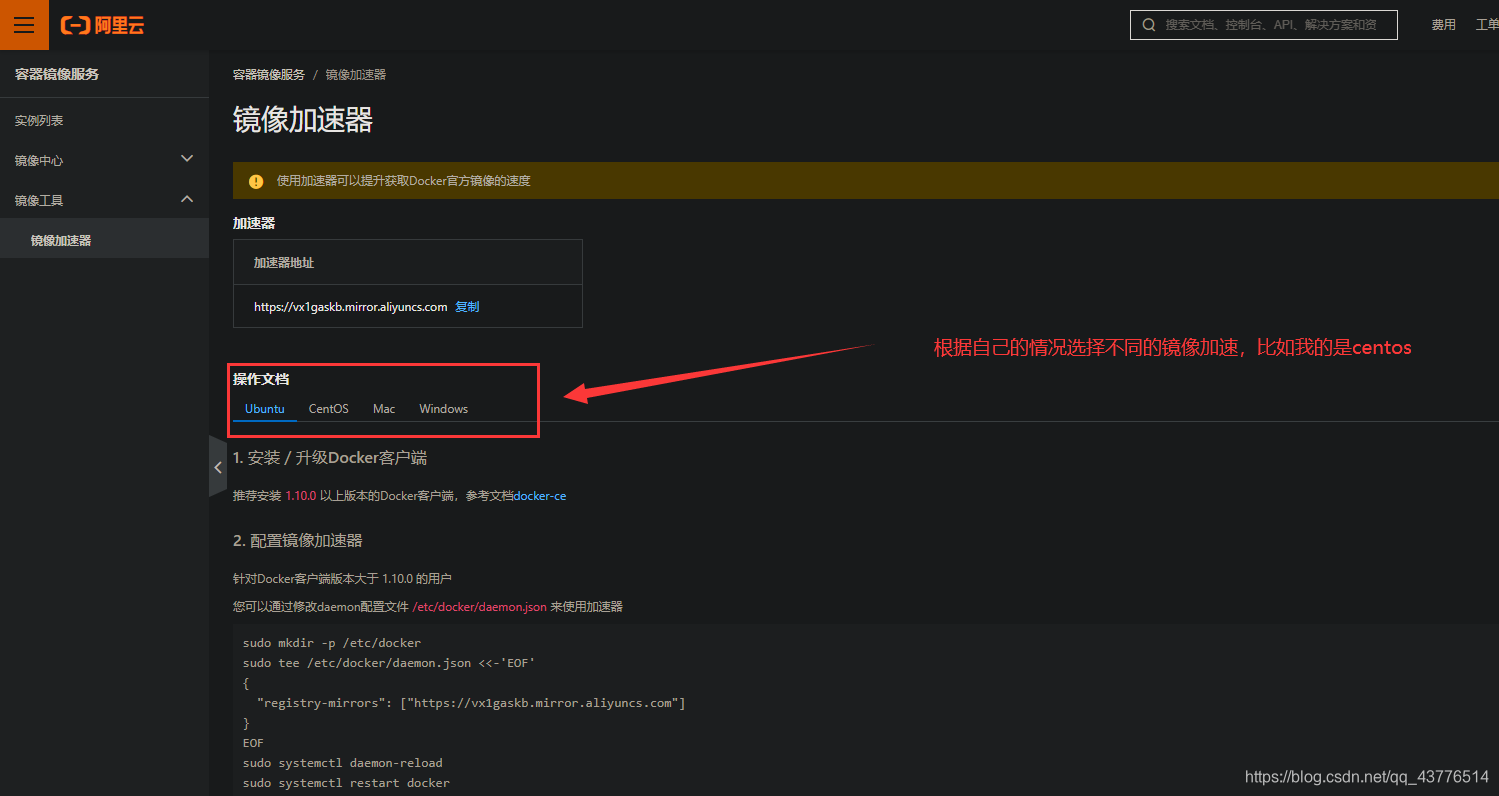Click the yellow warning info icon
The height and width of the screenshot is (796, 1499).
click(256, 181)
